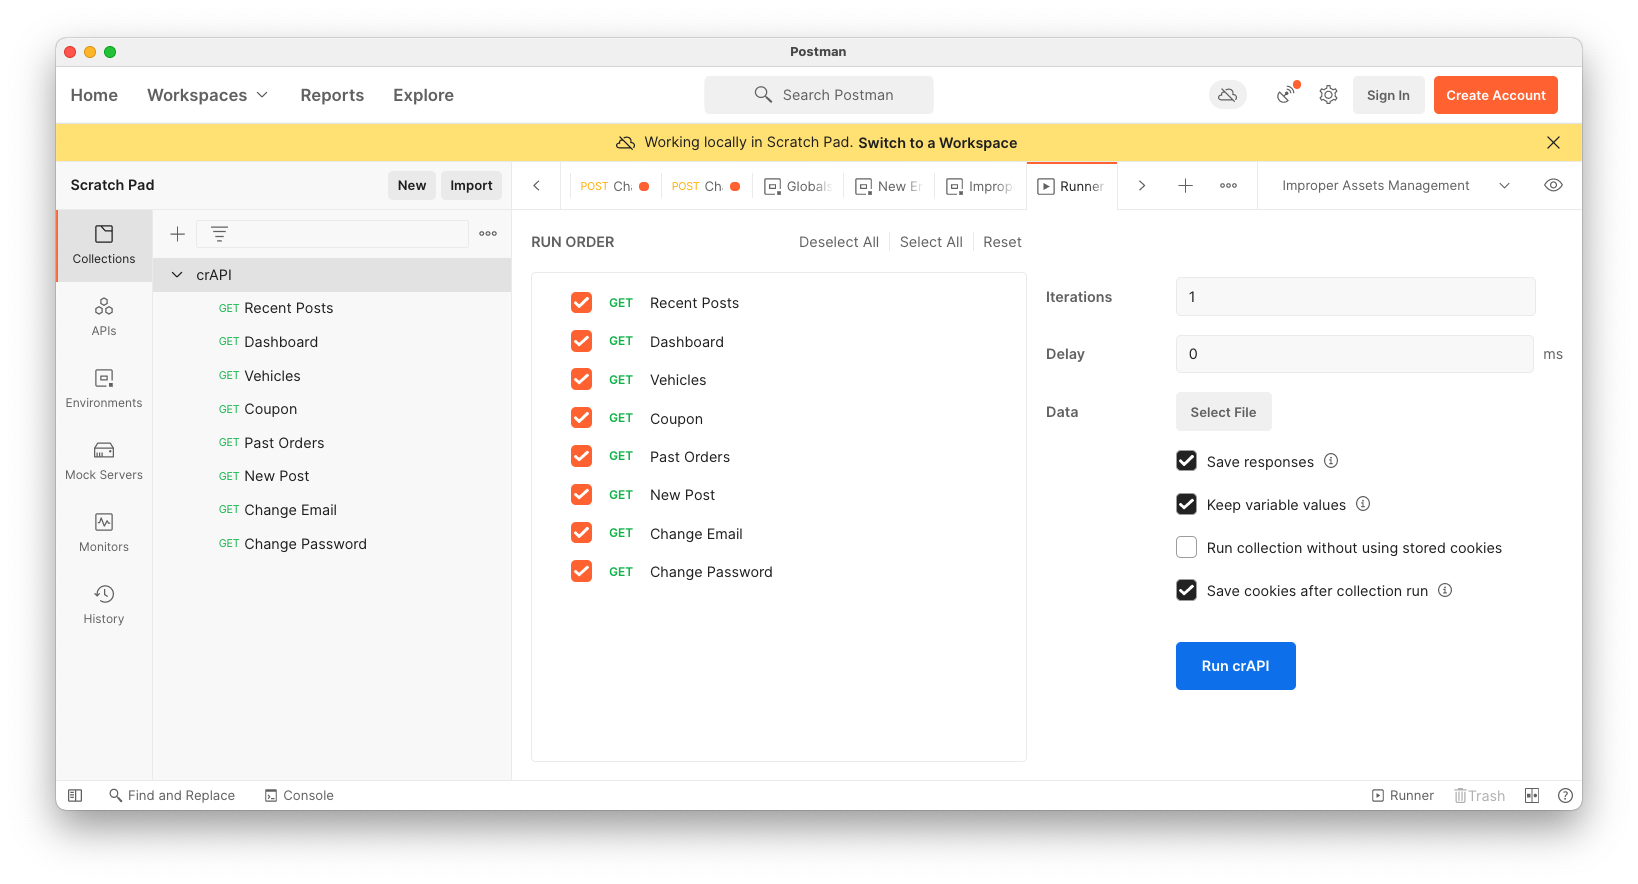Image resolution: width=1638 pixels, height=884 pixels.
Task: Open Trash in the status bar
Action: click(1479, 796)
